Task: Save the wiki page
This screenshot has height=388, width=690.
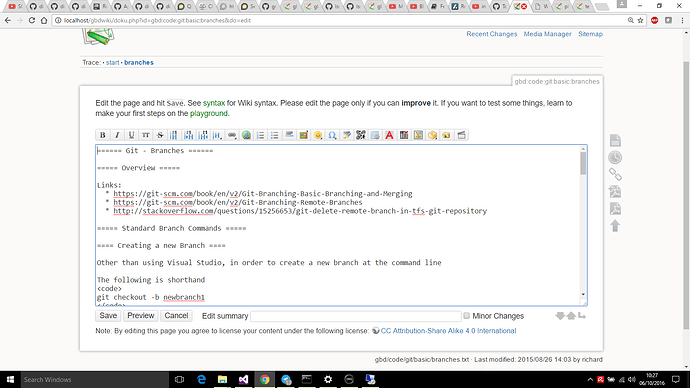Action: (x=108, y=316)
